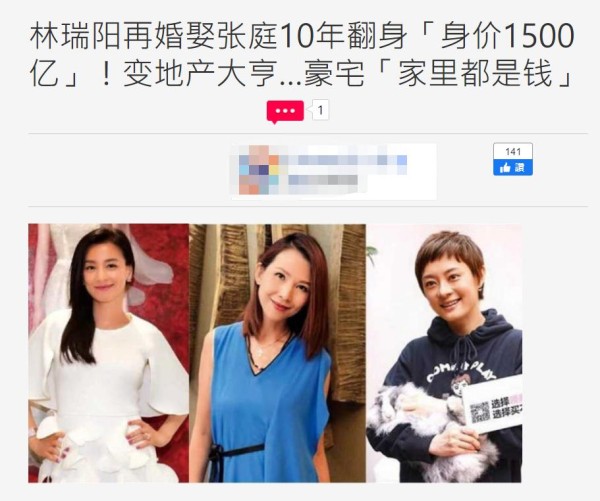Screen dimensions: 600x501
Task: Click the Facebook thumbs-up icon
Action: point(505,167)
